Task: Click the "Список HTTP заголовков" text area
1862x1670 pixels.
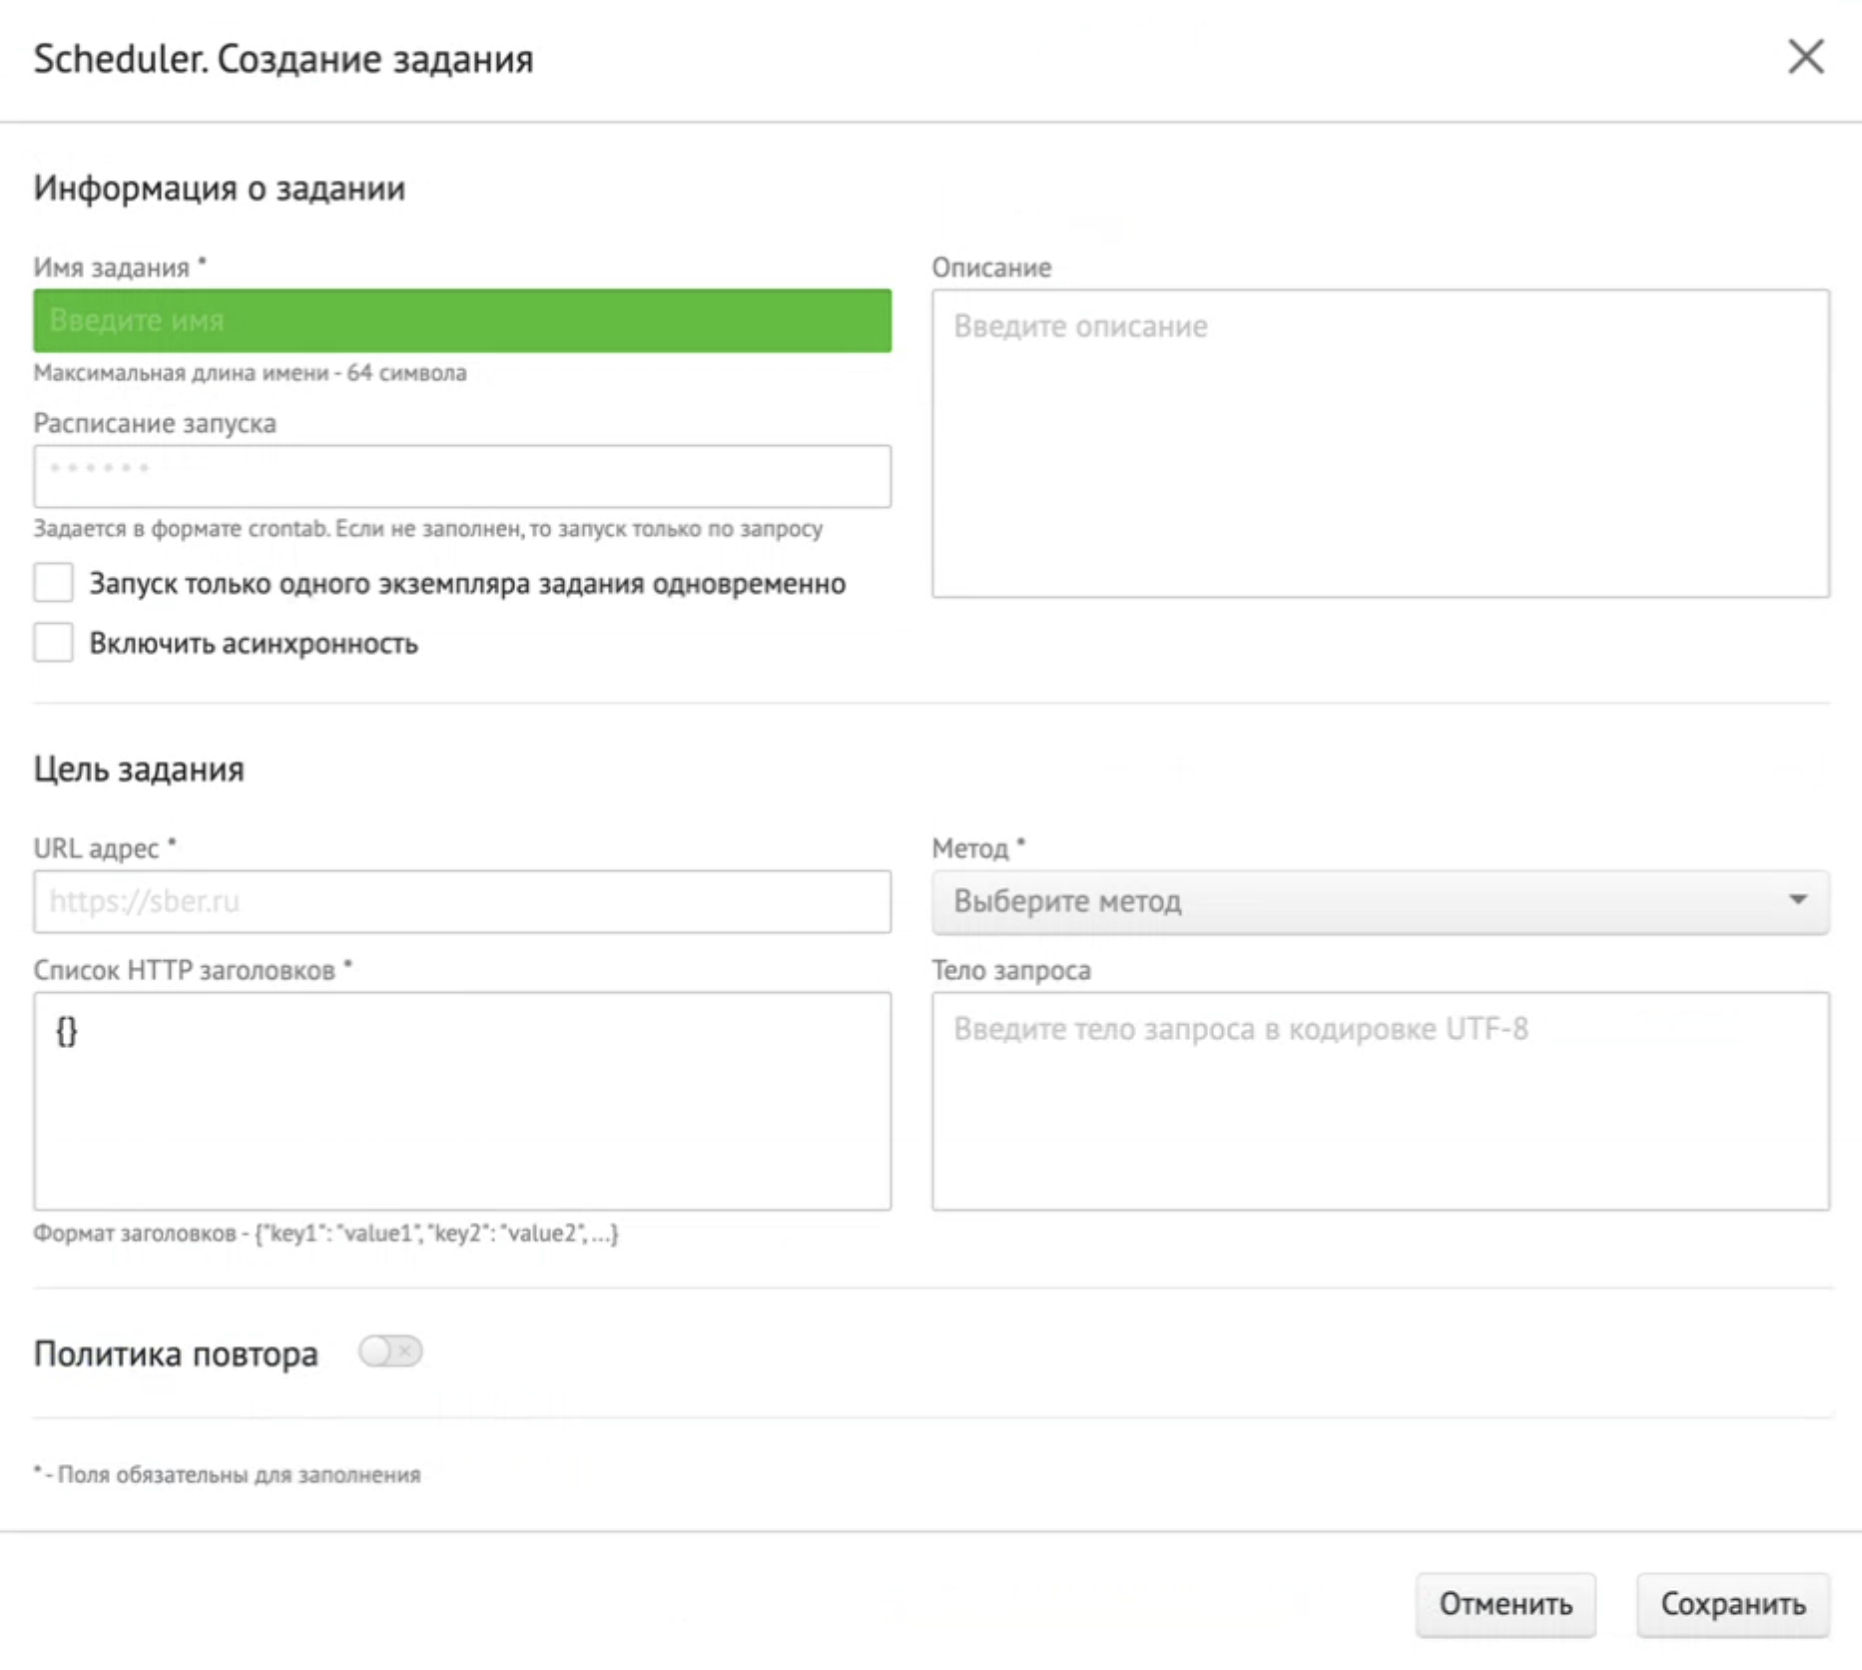Action: [x=462, y=1100]
